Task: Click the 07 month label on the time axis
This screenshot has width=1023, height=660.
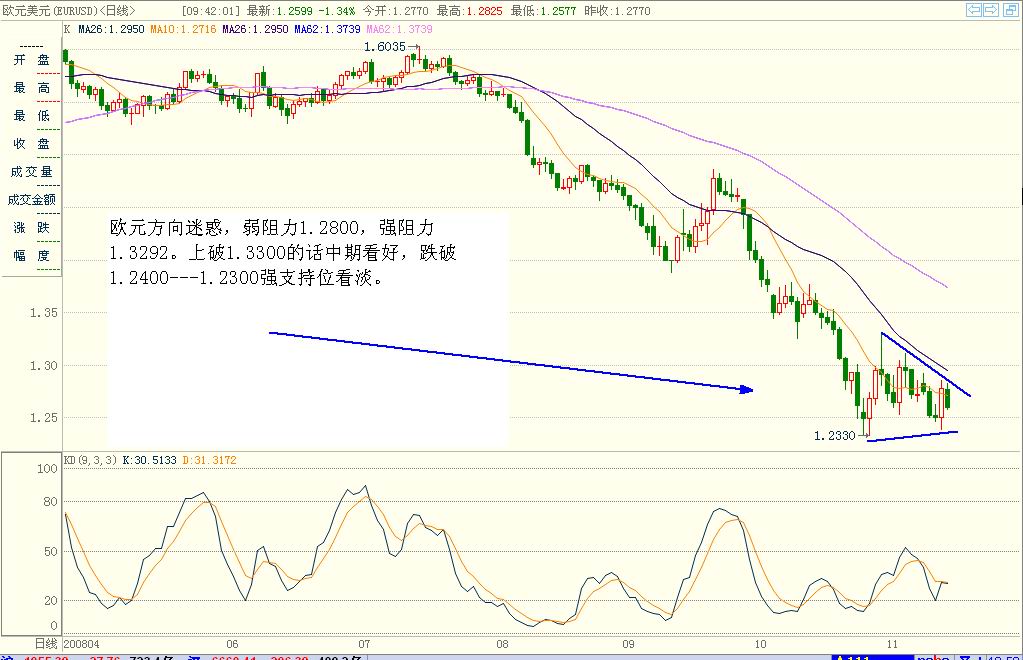Action: (x=364, y=644)
